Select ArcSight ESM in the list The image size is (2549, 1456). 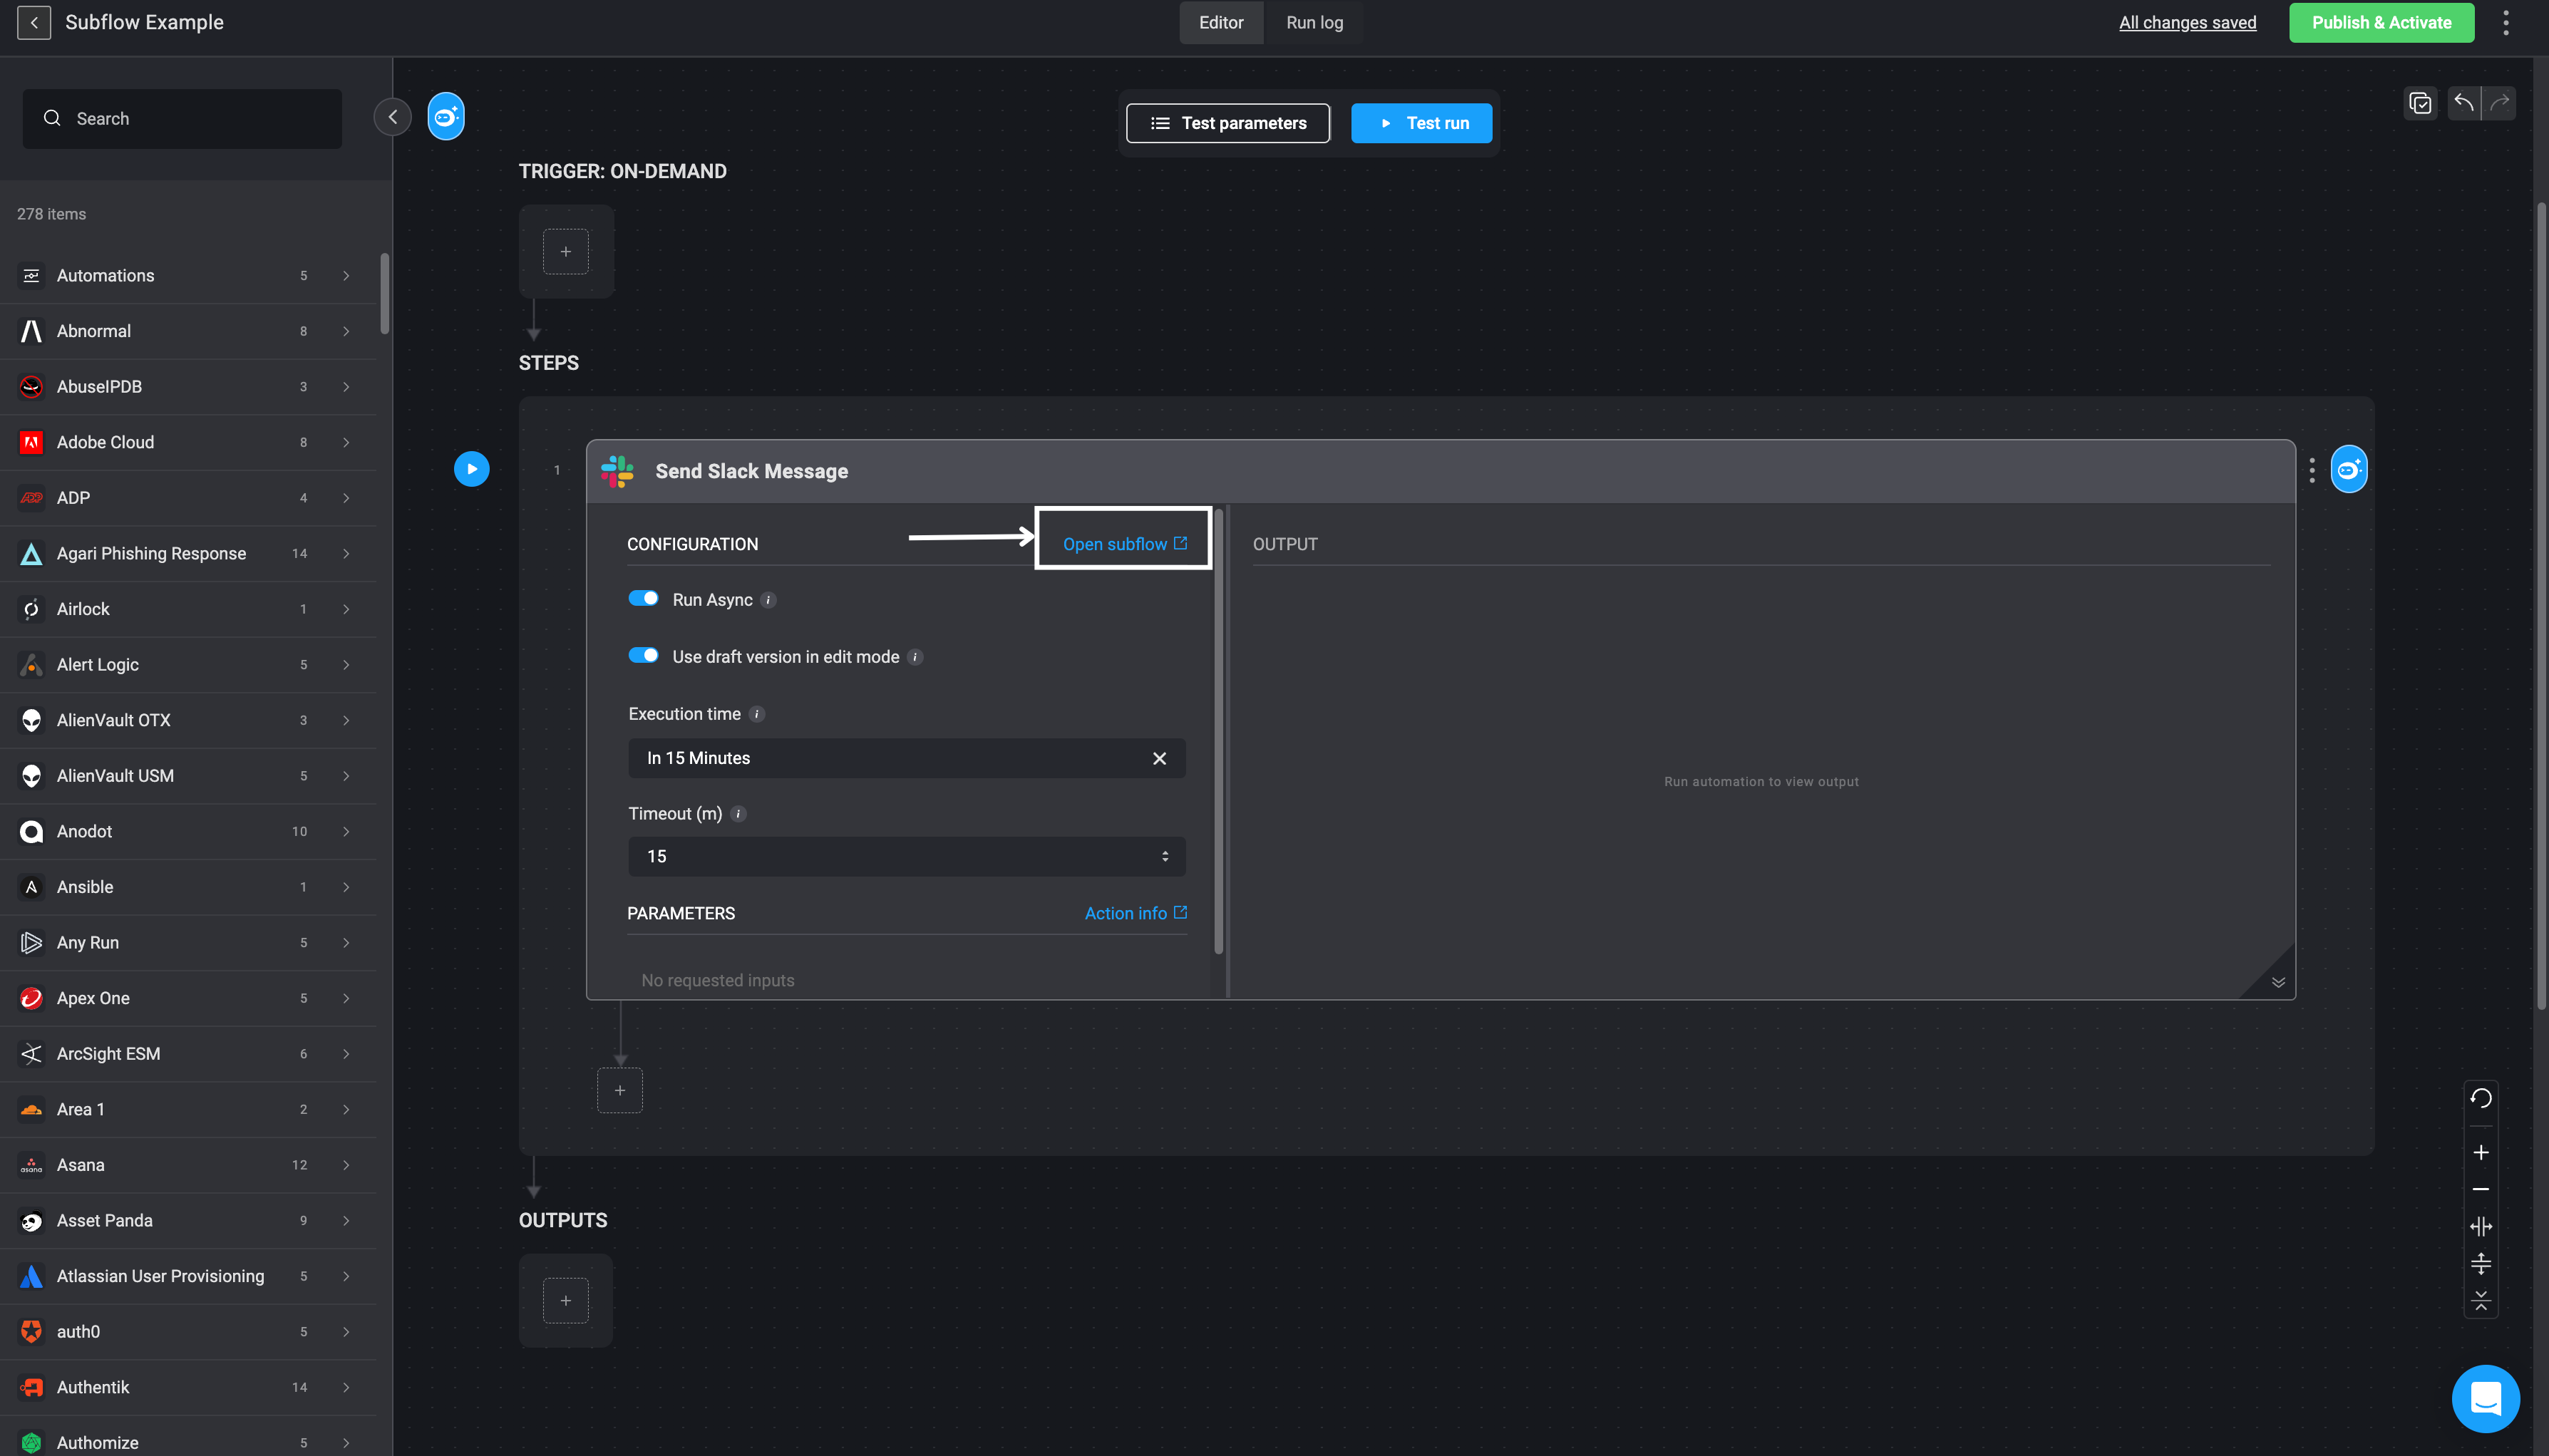tap(188, 1054)
